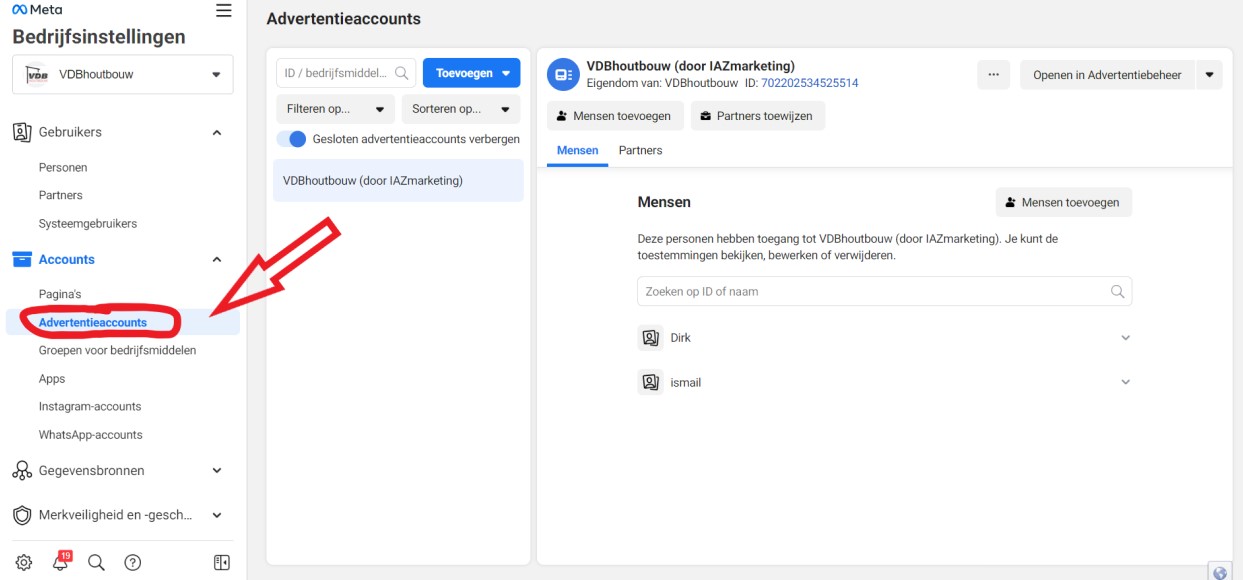Click the search icon in ID/bedrijfsmiddel field
Viewport: 1243px width, 580px height.
(402, 73)
